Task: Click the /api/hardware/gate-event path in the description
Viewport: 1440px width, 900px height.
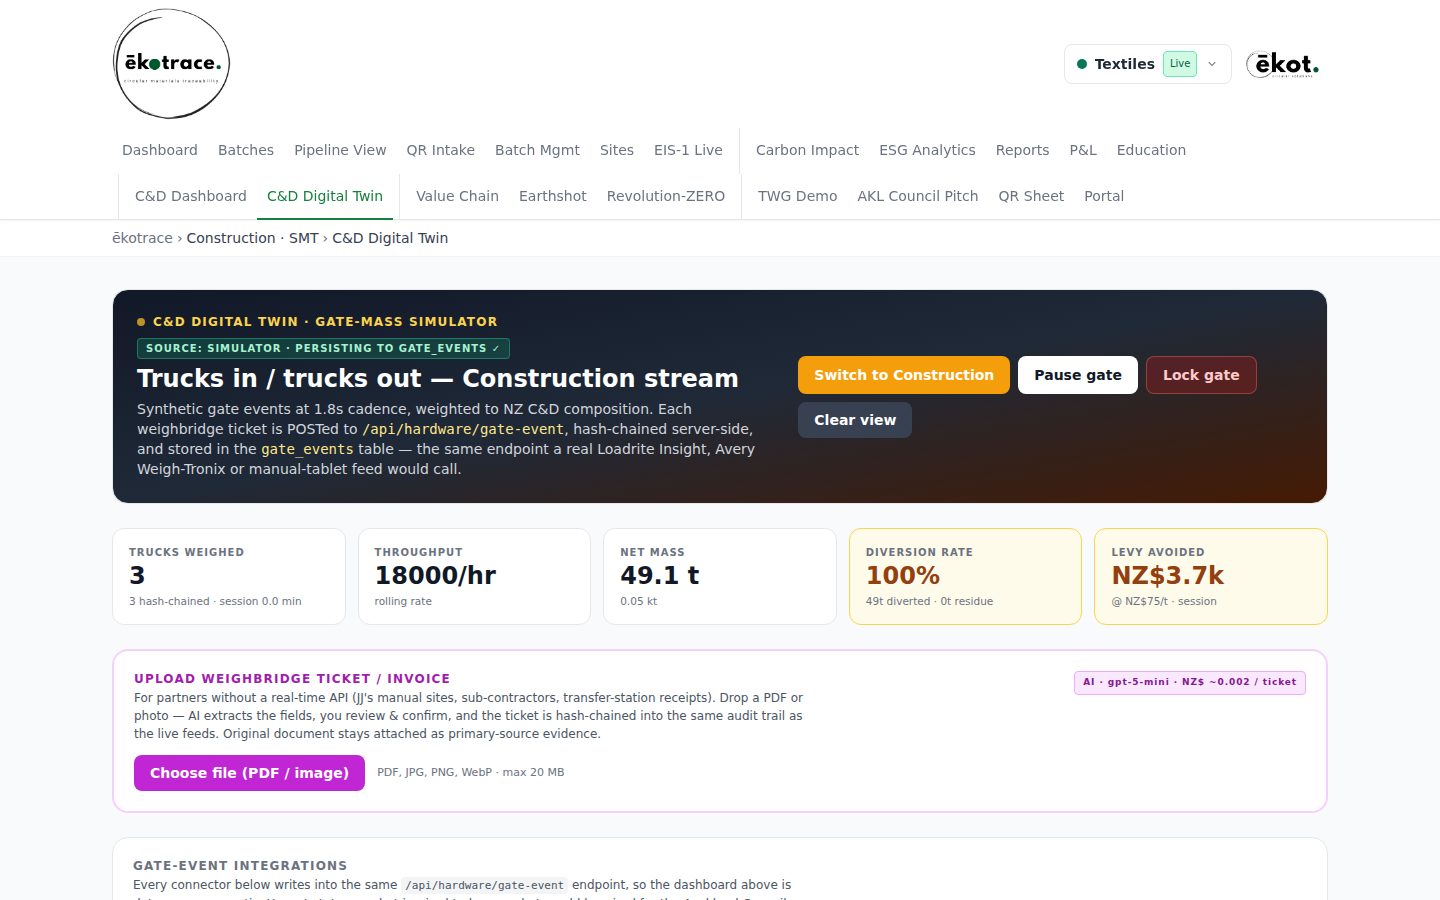Action: 463,429
